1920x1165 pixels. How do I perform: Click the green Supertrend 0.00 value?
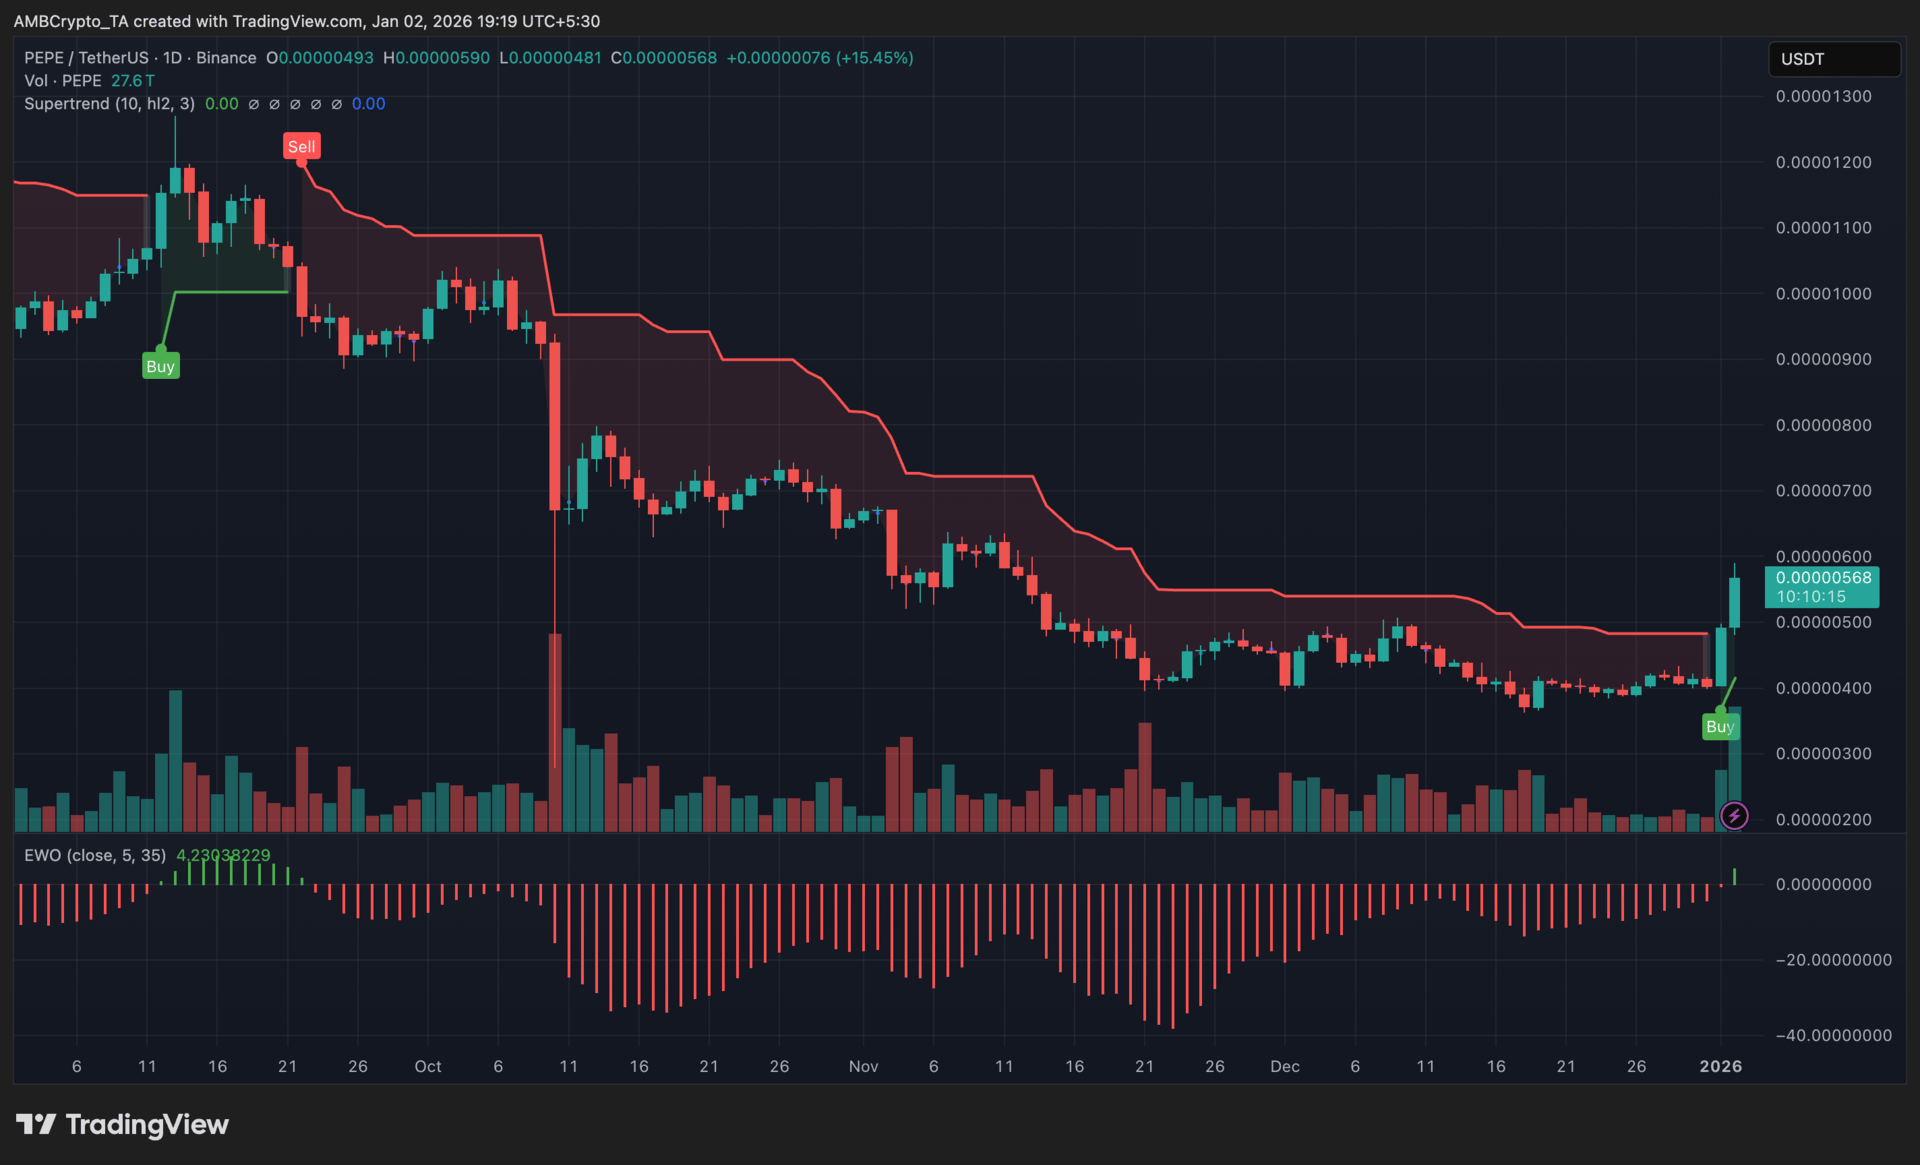click(x=221, y=104)
